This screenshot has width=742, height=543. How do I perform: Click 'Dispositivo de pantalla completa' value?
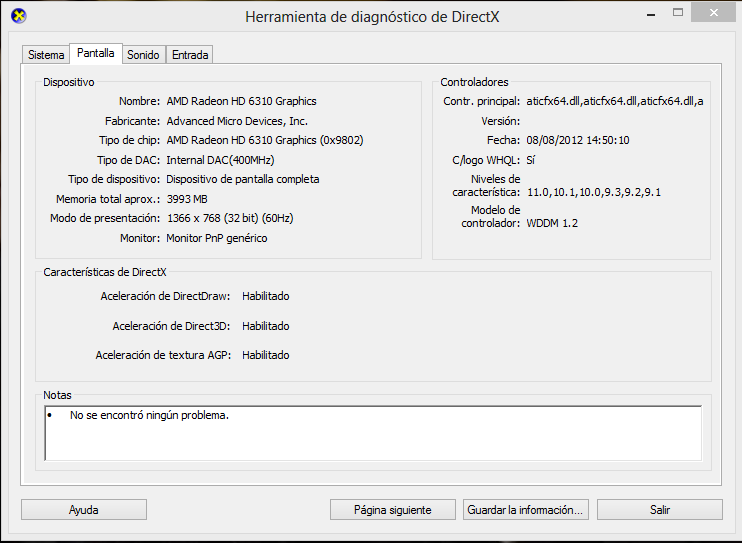(x=243, y=179)
